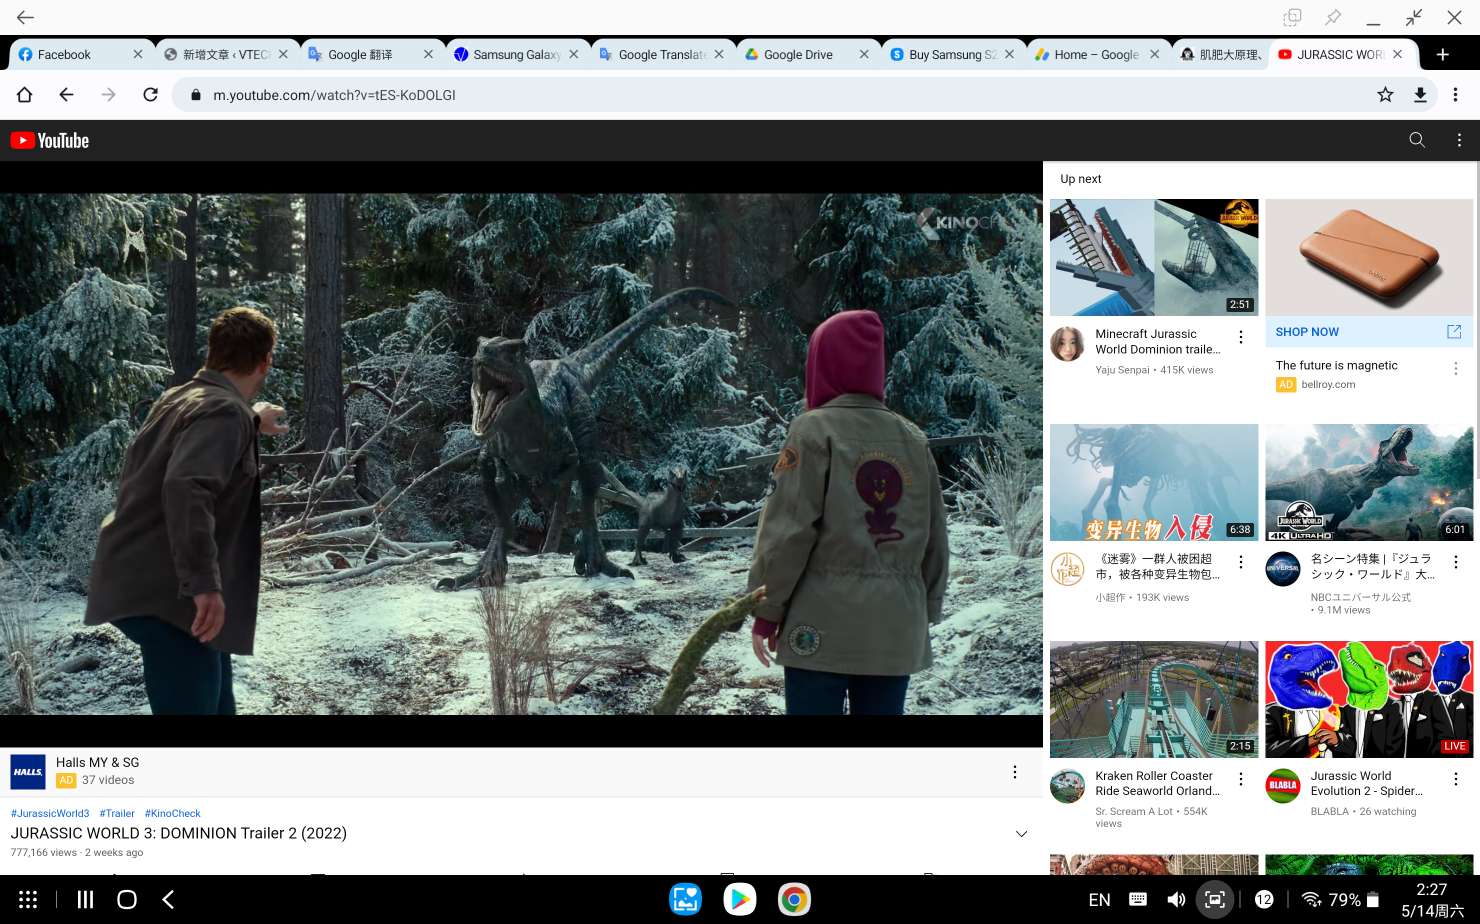The width and height of the screenshot is (1480, 924).
Task: Close the JURASSIC WORLD tab
Action: [1398, 55]
